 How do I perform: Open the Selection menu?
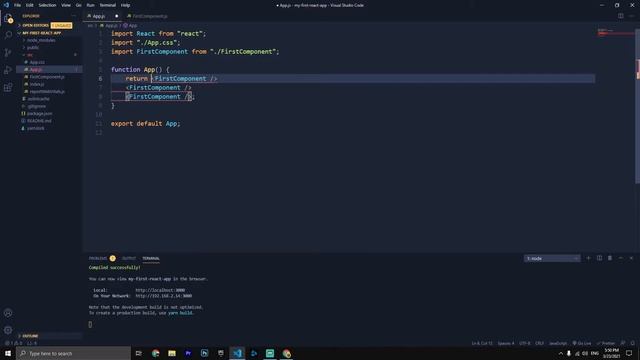[47, 5]
